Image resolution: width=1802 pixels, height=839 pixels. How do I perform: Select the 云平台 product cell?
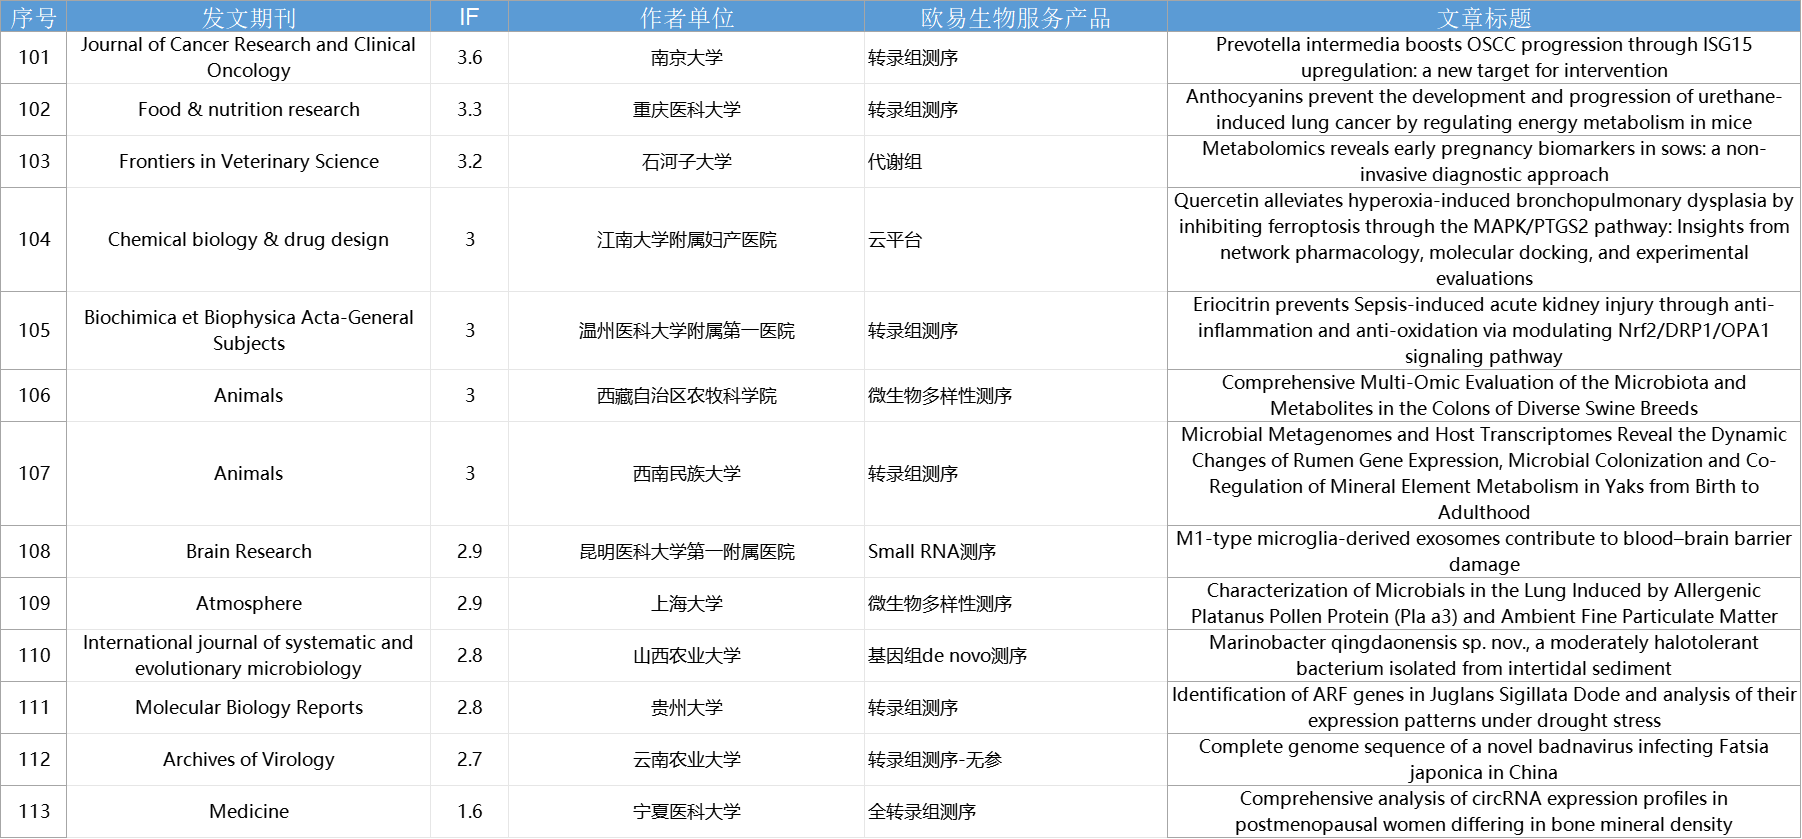pyautogui.click(x=1016, y=240)
